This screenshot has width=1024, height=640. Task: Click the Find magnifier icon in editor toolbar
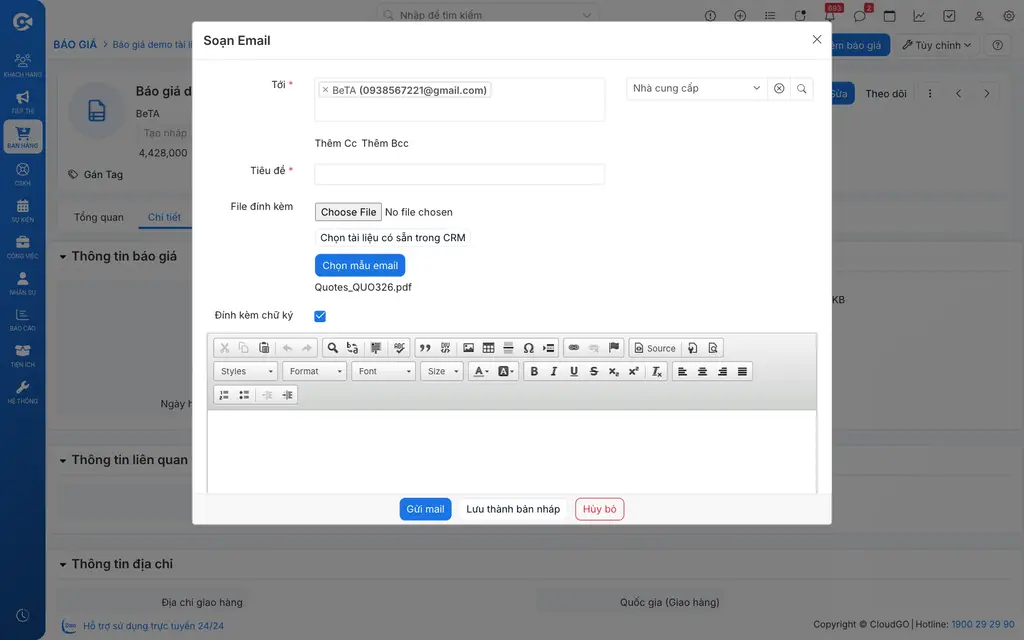click(x=332, y=348)
